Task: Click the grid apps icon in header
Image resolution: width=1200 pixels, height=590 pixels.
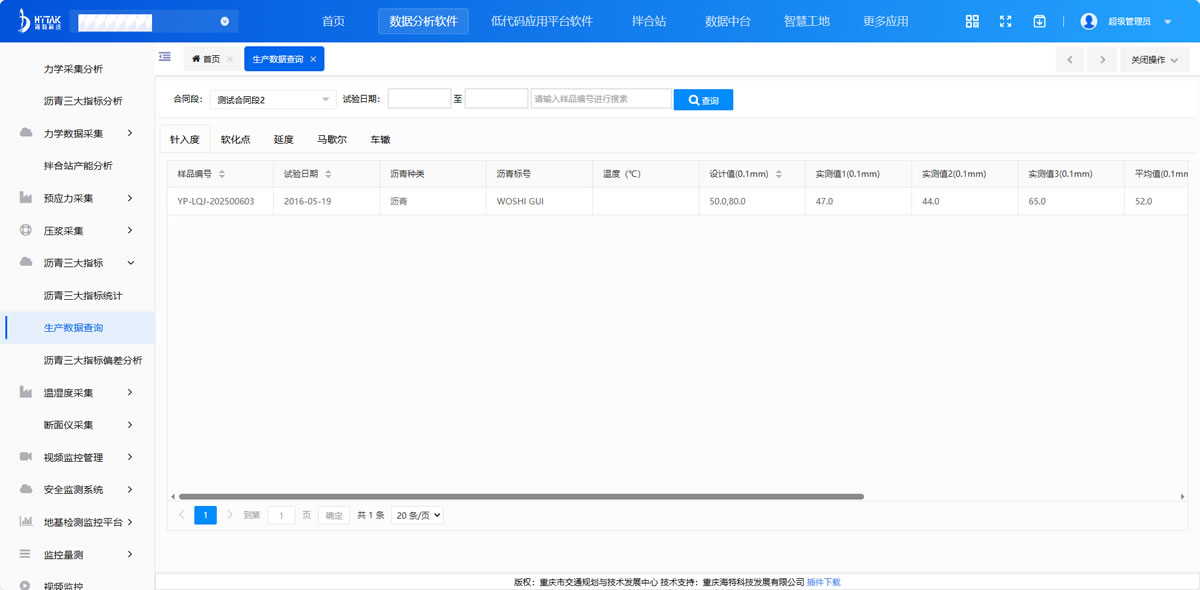Action: (x=972, y=21)
